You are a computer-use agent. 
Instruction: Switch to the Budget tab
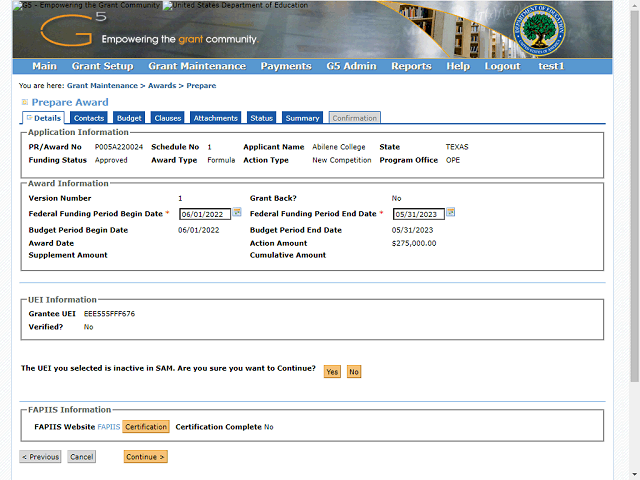click(129, 118)
